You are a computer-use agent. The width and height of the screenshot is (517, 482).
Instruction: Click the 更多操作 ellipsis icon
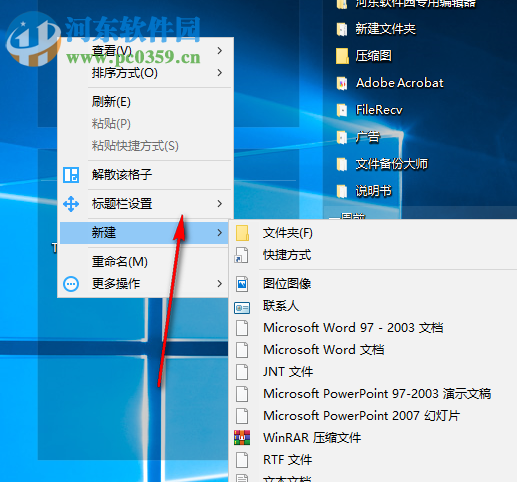pyautogui.click(x=71, y=284)
